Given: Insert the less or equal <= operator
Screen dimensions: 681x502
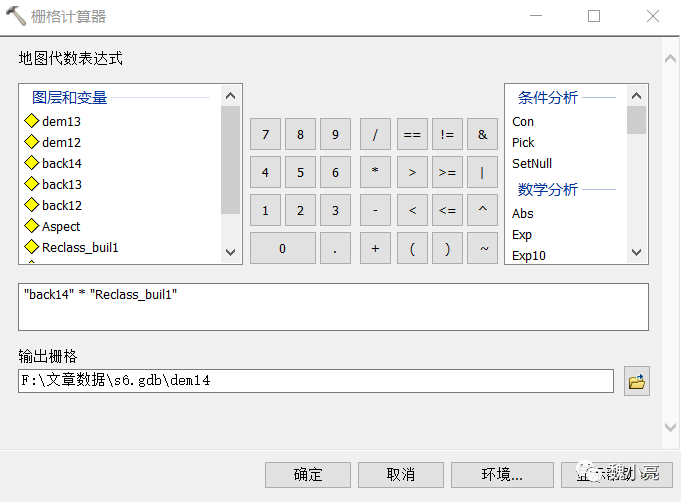Looking at the screenshot, I should coord(447,210).
